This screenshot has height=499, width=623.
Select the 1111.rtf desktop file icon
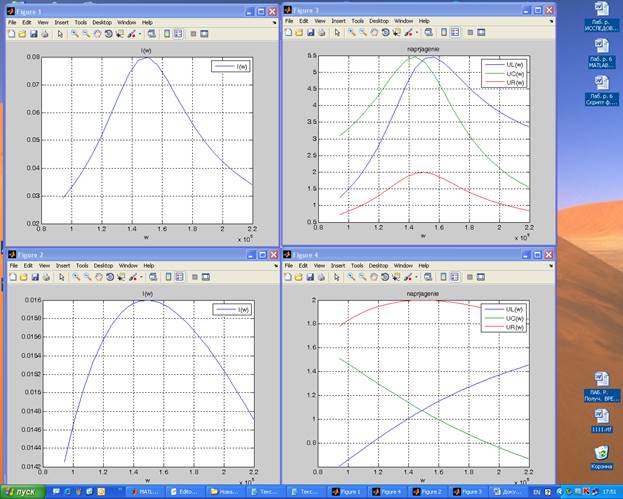coord(602,421)
